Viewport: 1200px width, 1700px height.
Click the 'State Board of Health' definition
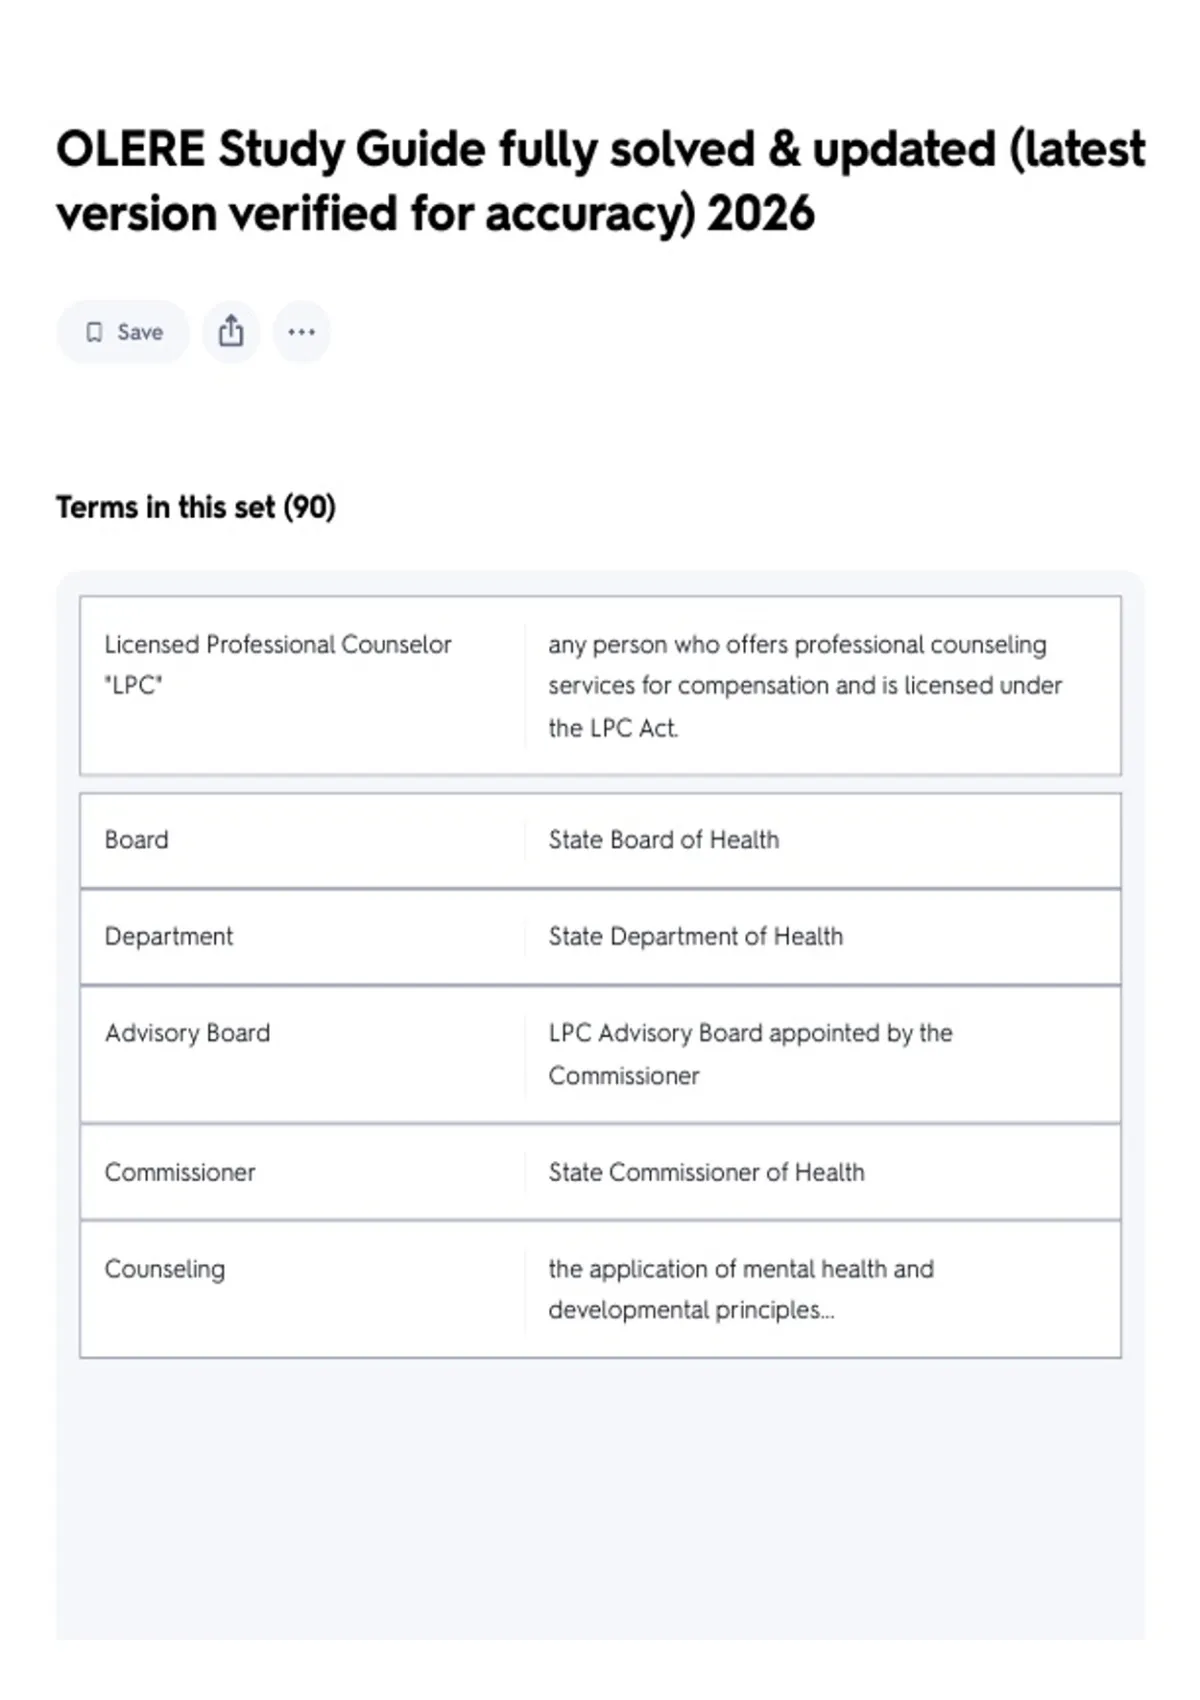[x=663, y=840]
